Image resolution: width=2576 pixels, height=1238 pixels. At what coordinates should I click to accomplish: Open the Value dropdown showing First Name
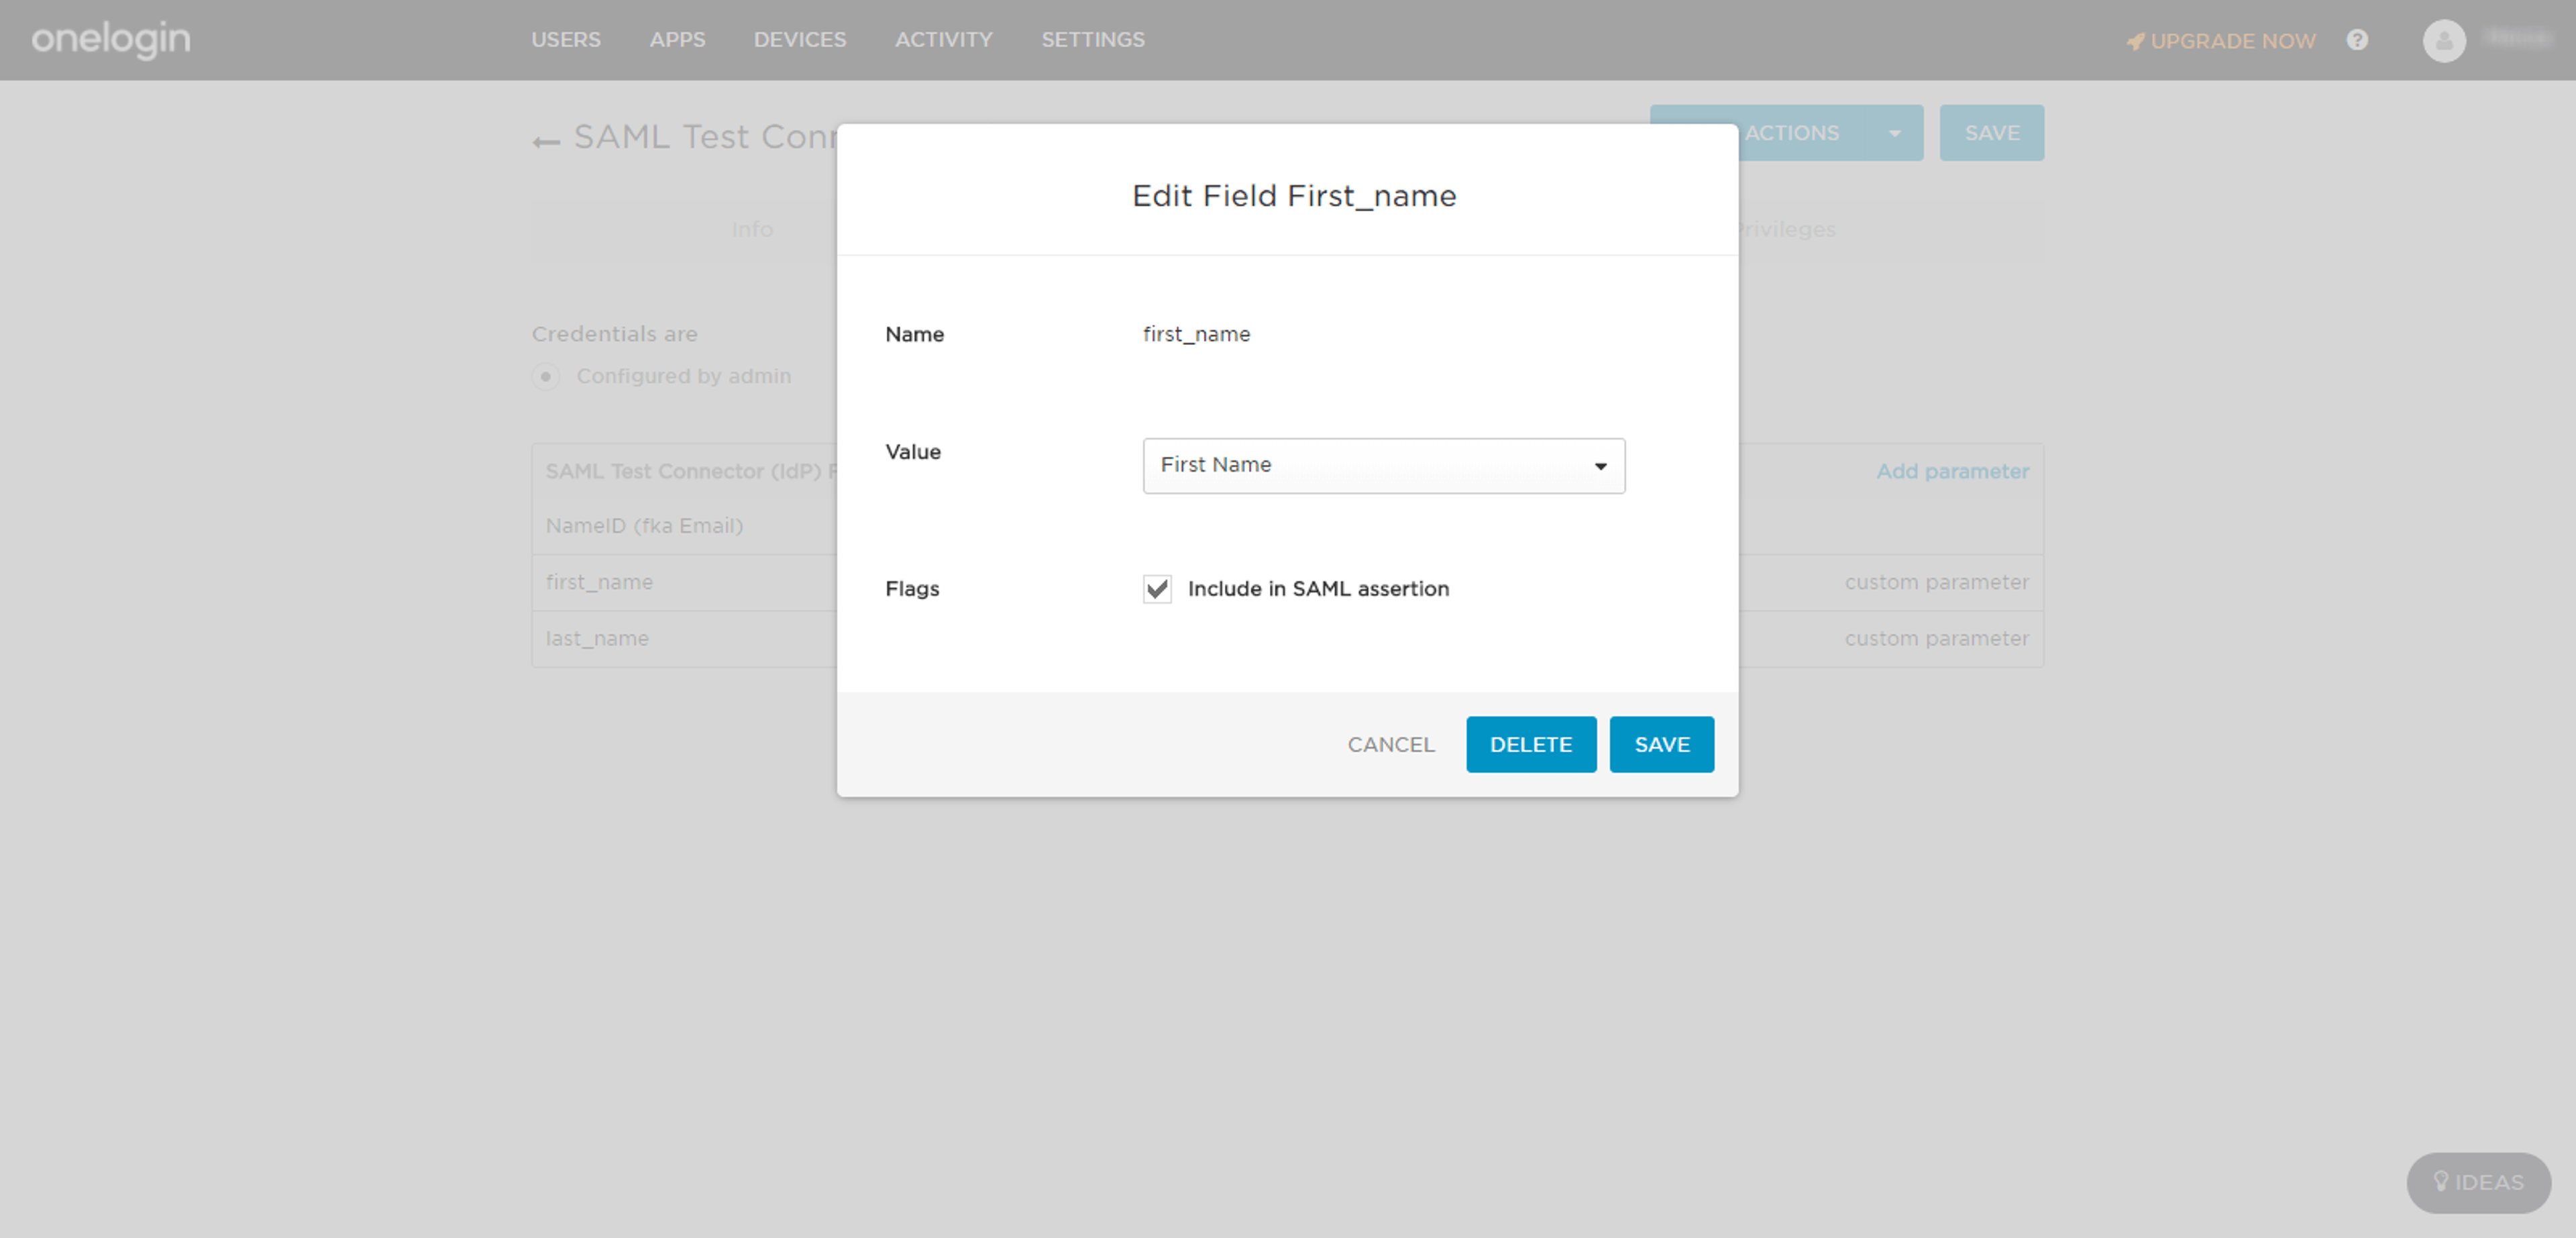tap(1383, 465)
